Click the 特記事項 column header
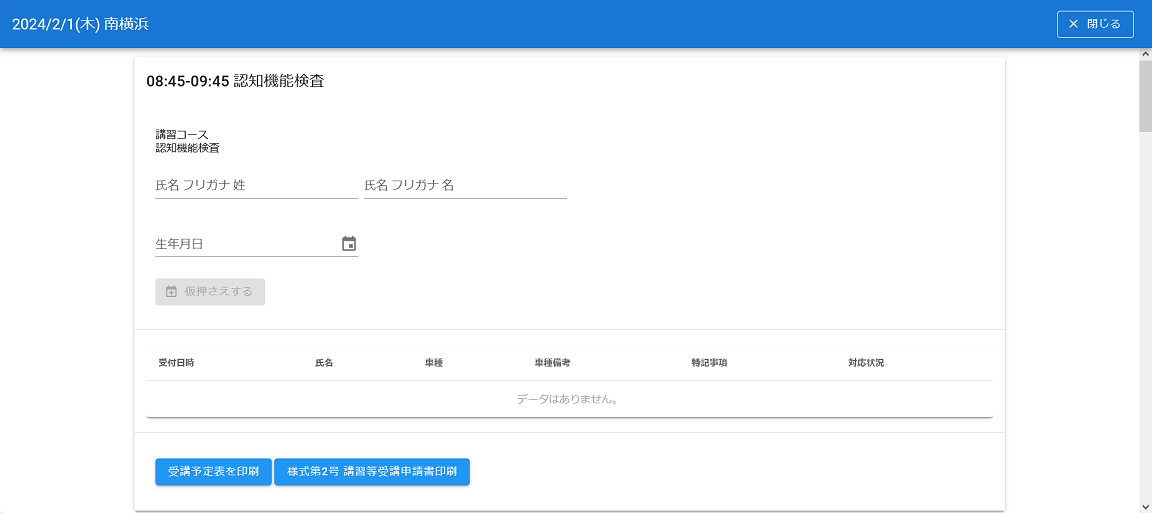The height and width of the screenshot is (513, 1152). click(708, 362)
